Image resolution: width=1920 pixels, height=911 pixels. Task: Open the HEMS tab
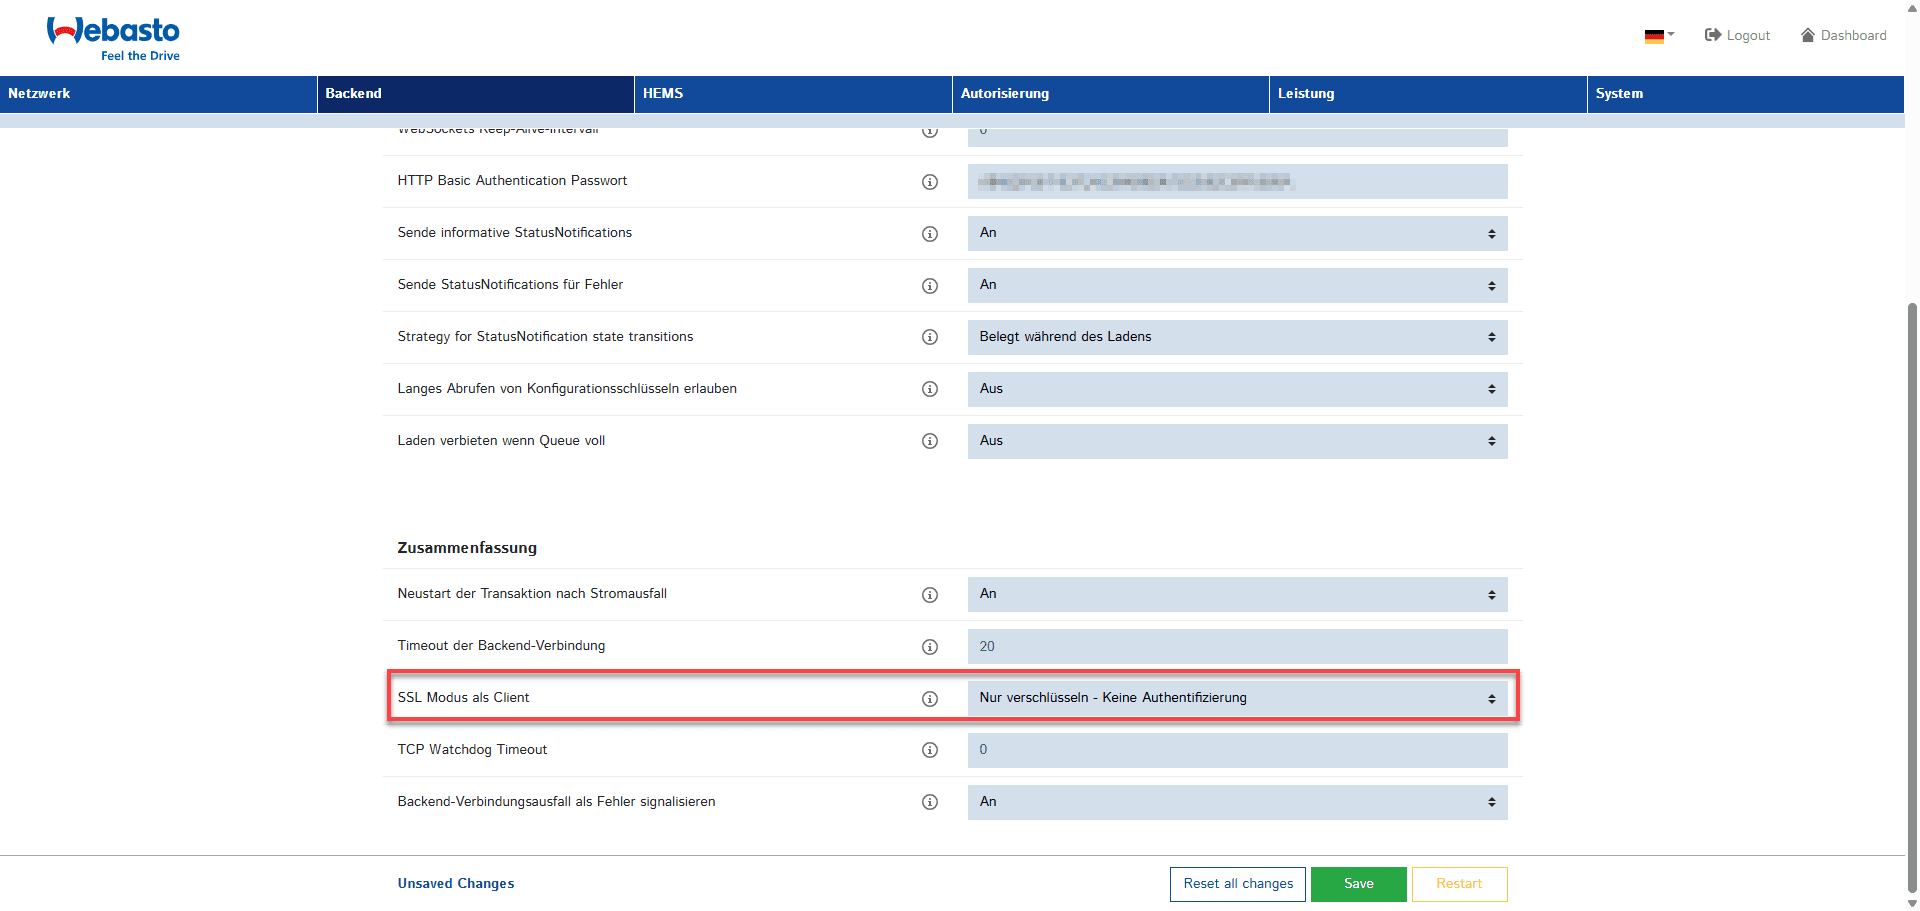[793, 94]
